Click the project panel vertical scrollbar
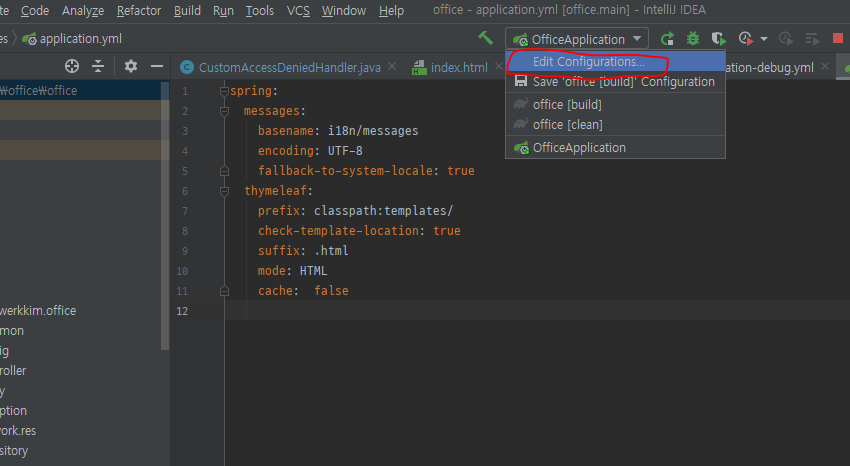The width and height of the screenshot is (850, 466). [165, 217]
